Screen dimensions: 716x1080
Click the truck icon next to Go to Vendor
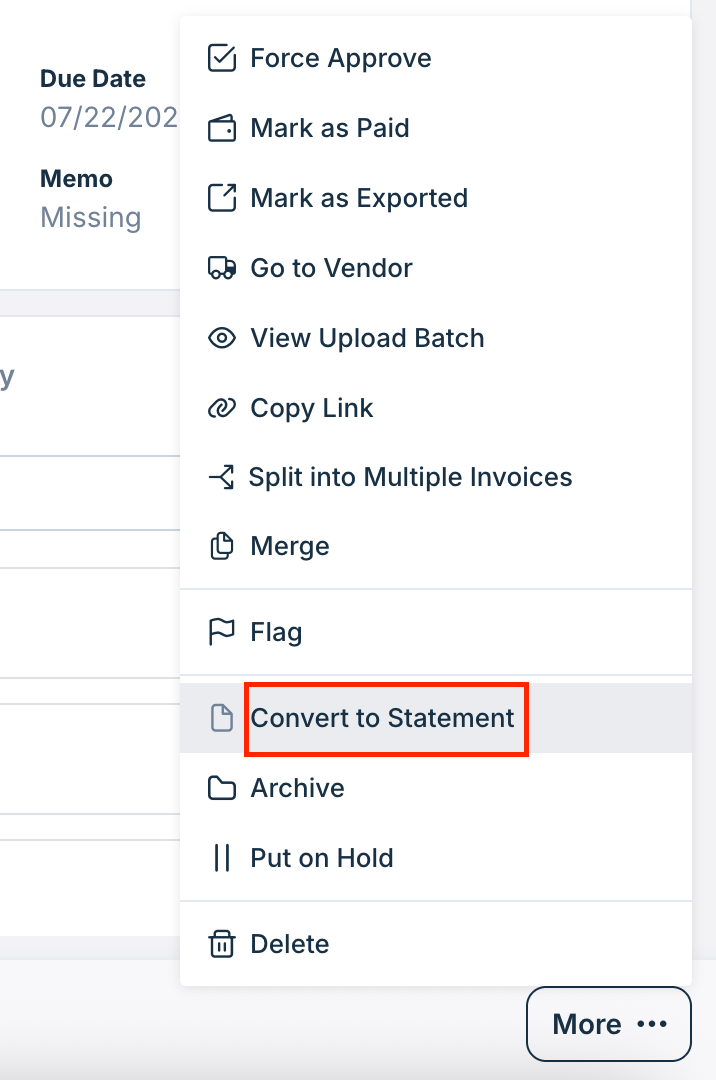(x=222, y=268)
